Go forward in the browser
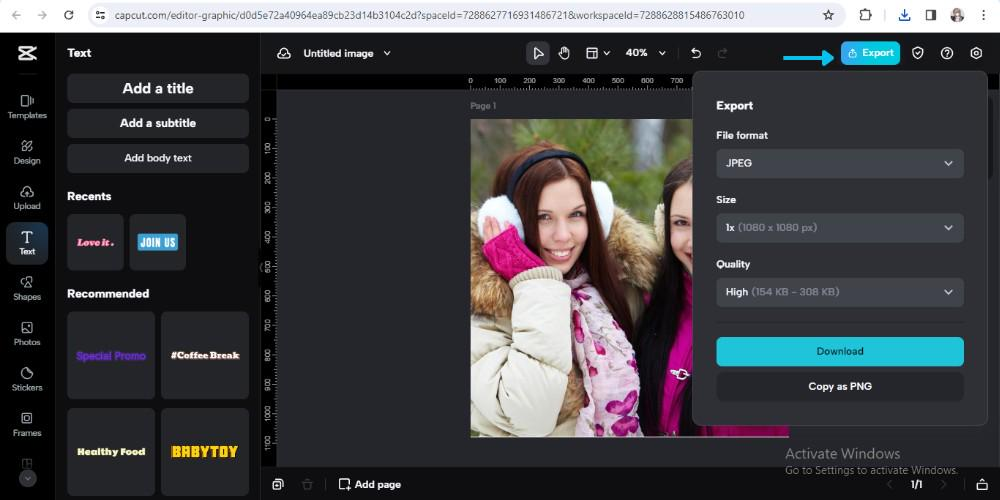Viewport: 1000px width, 500px height. tap(42, 15)
